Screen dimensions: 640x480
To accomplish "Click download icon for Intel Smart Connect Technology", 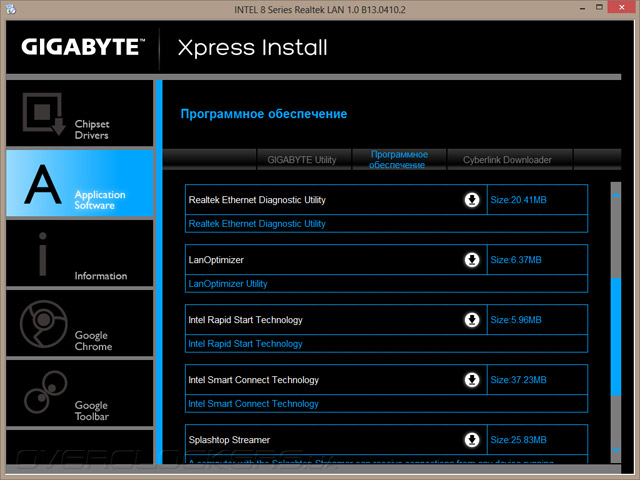I will click(x=472, y=380).
